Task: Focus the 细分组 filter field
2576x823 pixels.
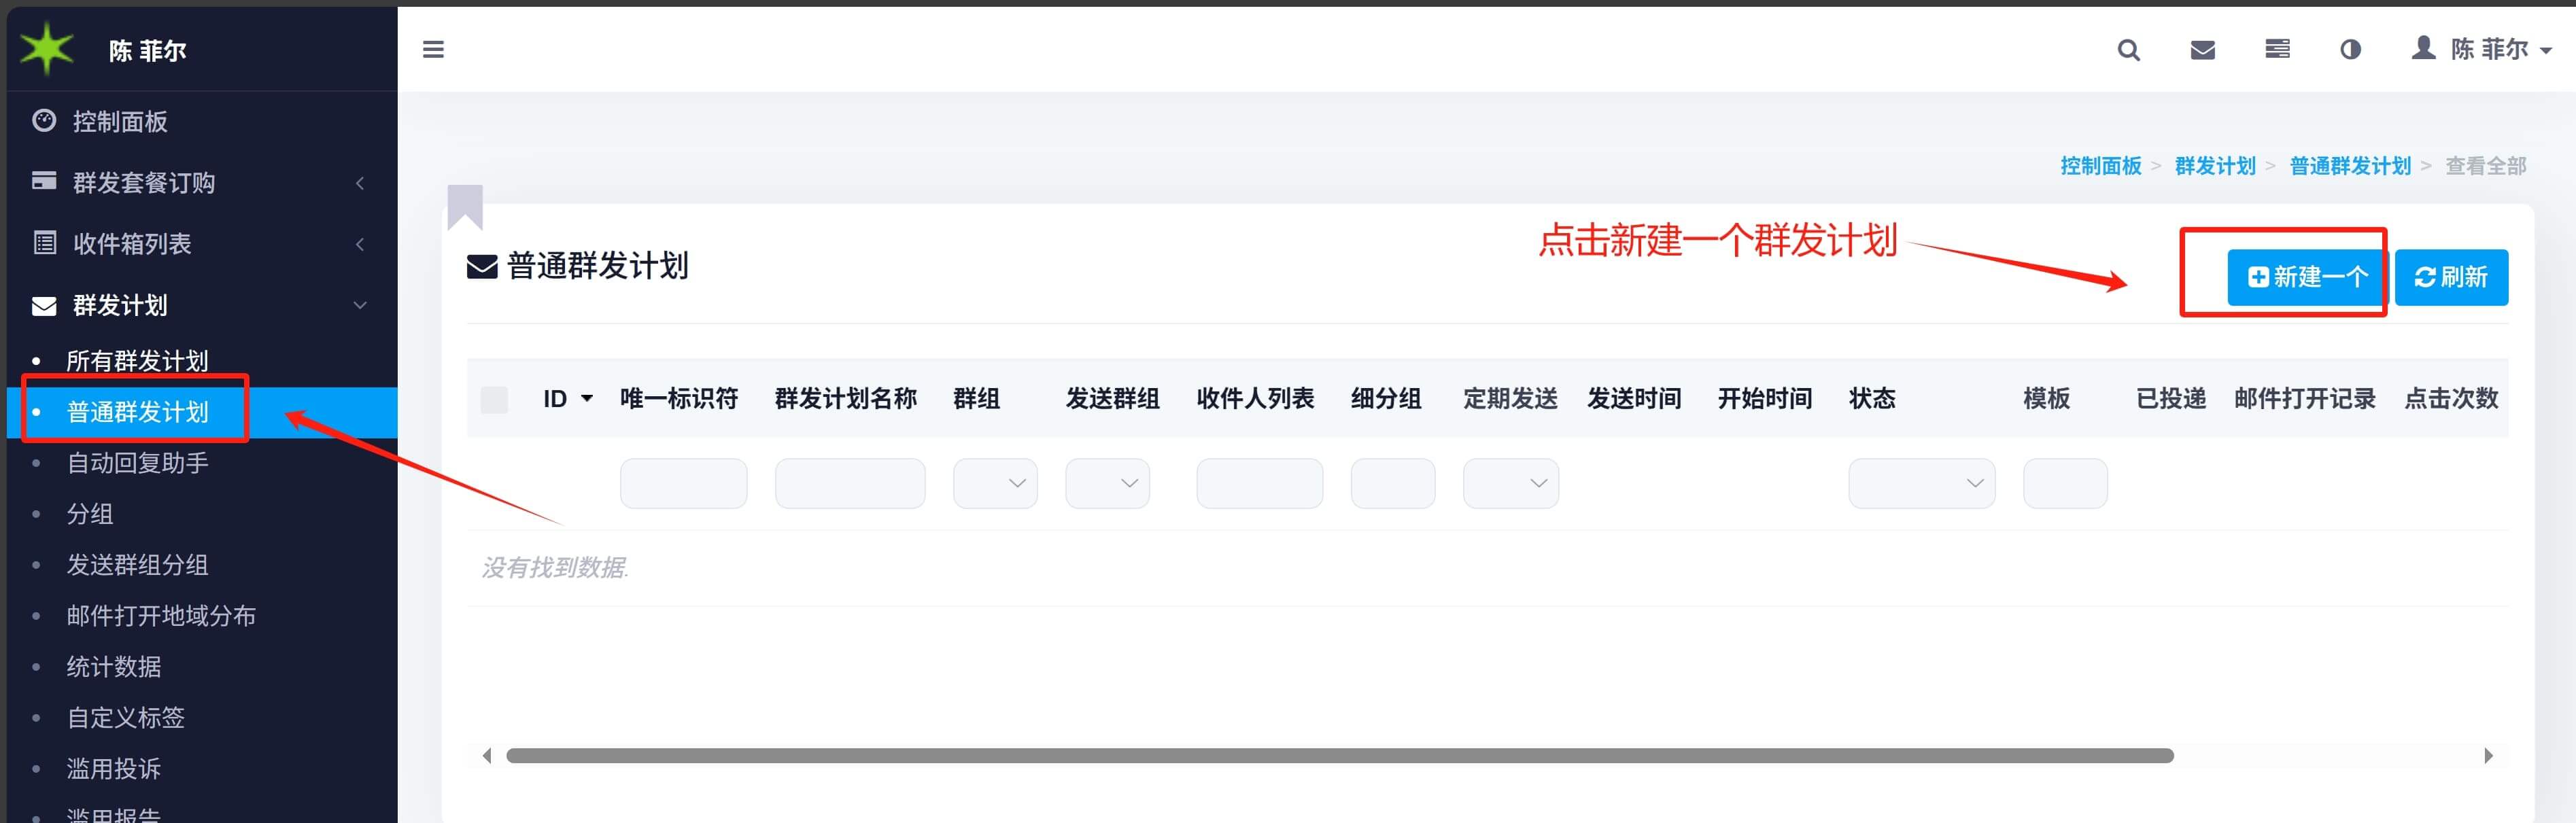Action: point(1393,483)
